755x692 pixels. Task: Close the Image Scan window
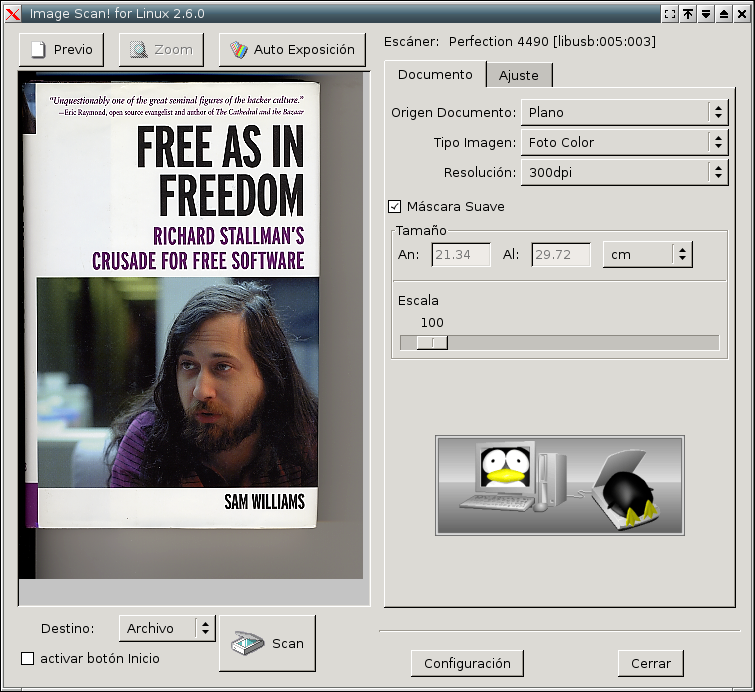point(742,14)
